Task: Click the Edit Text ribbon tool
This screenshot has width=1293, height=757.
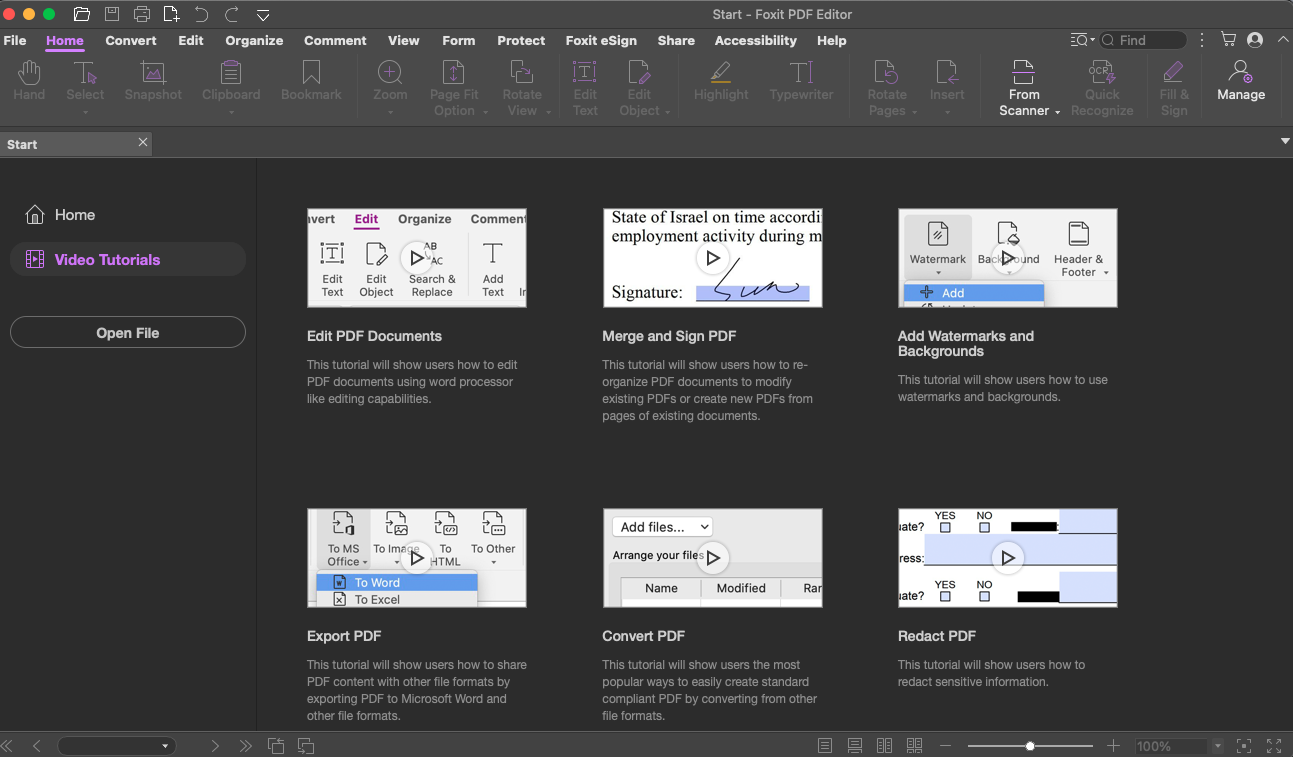Action: 585,88
